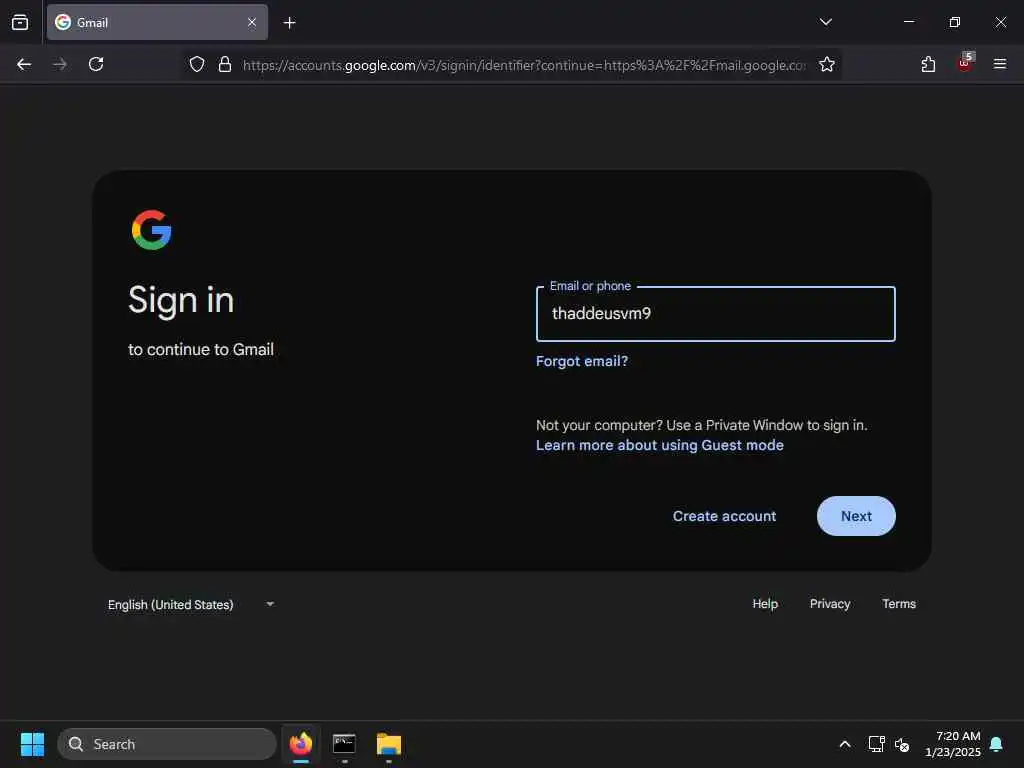Open Firefox extensions puzzle icon
This screenshot has height=768, width=1024.
(x=928, y=64)
